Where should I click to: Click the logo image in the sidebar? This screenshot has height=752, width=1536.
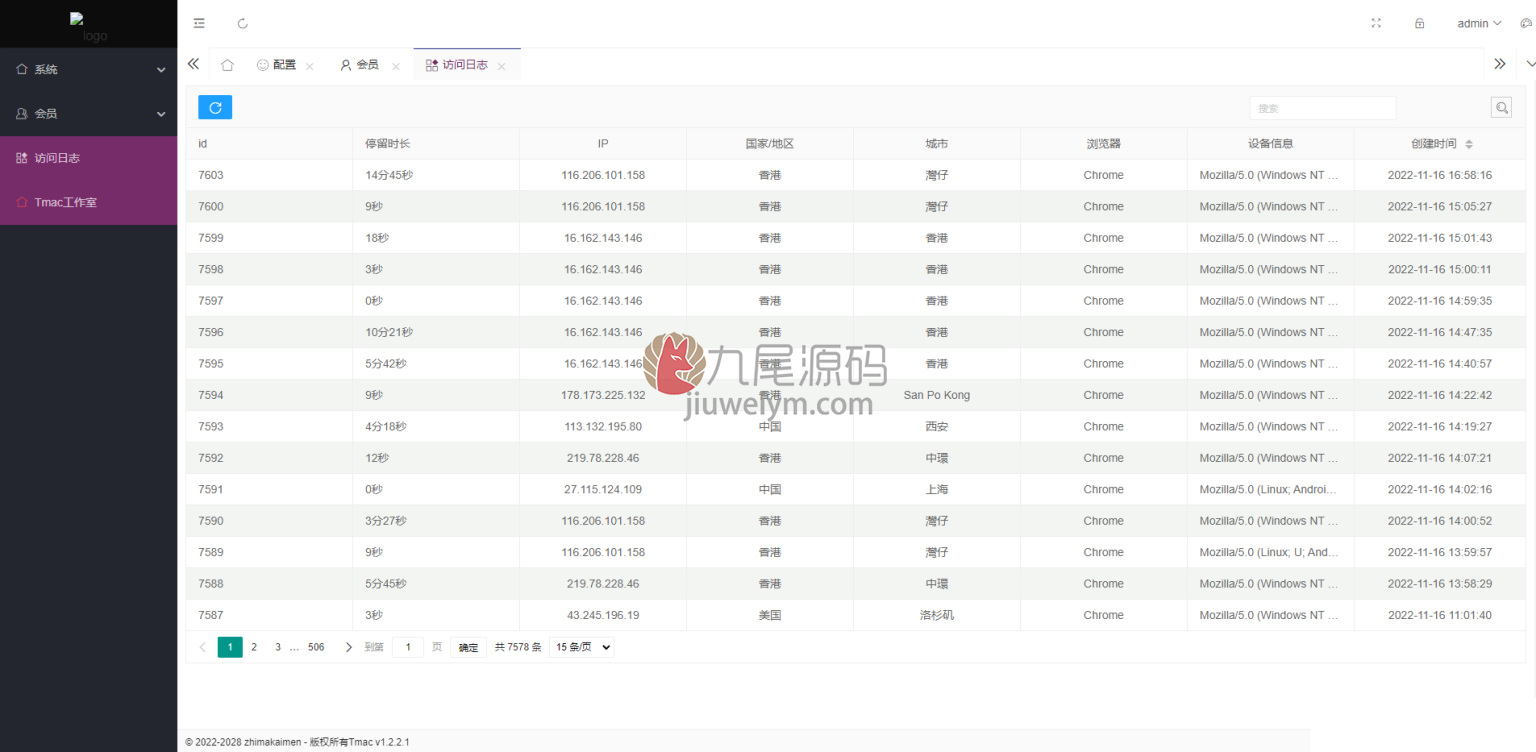tap(88, 27)
